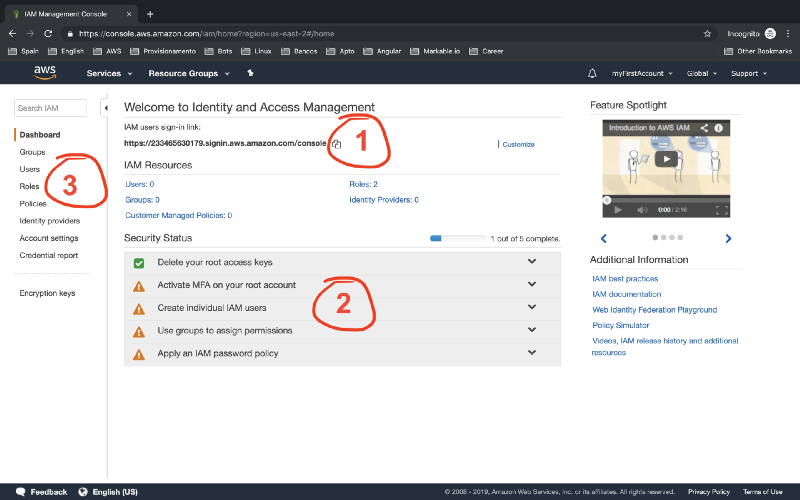Open Groups in the sidebar

point(32,152)
